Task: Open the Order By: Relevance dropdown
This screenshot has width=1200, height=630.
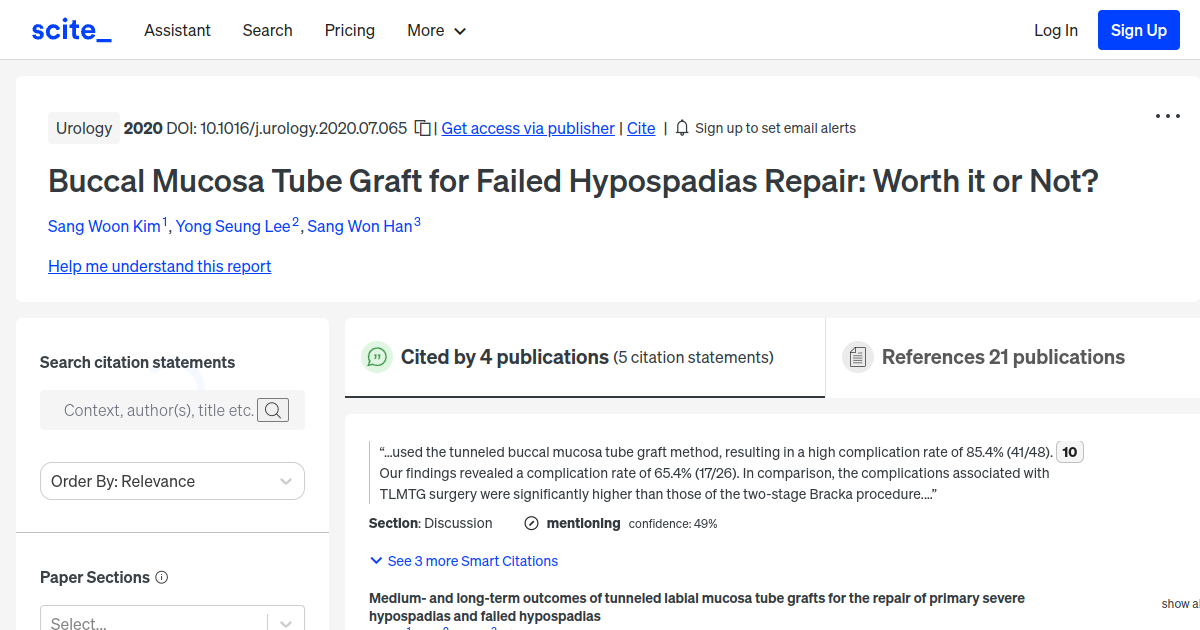Action: pyautogui.click(x=171, y=481)
